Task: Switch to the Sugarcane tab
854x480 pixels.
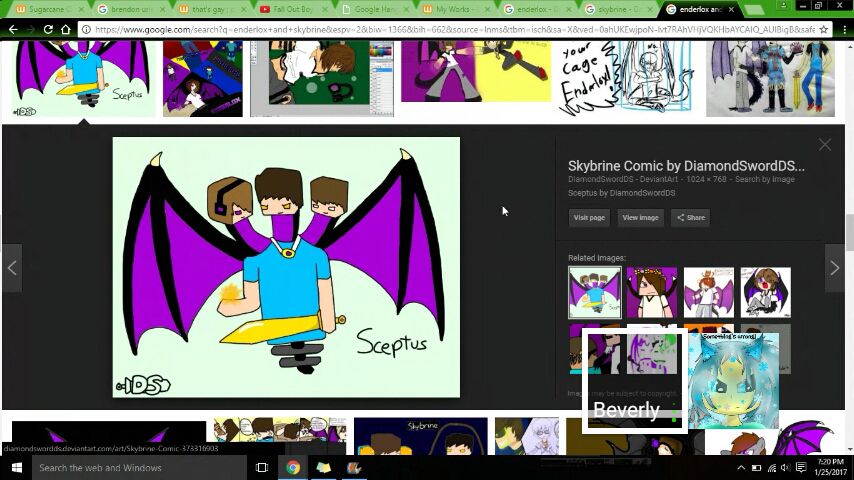Action: [46, 9]
